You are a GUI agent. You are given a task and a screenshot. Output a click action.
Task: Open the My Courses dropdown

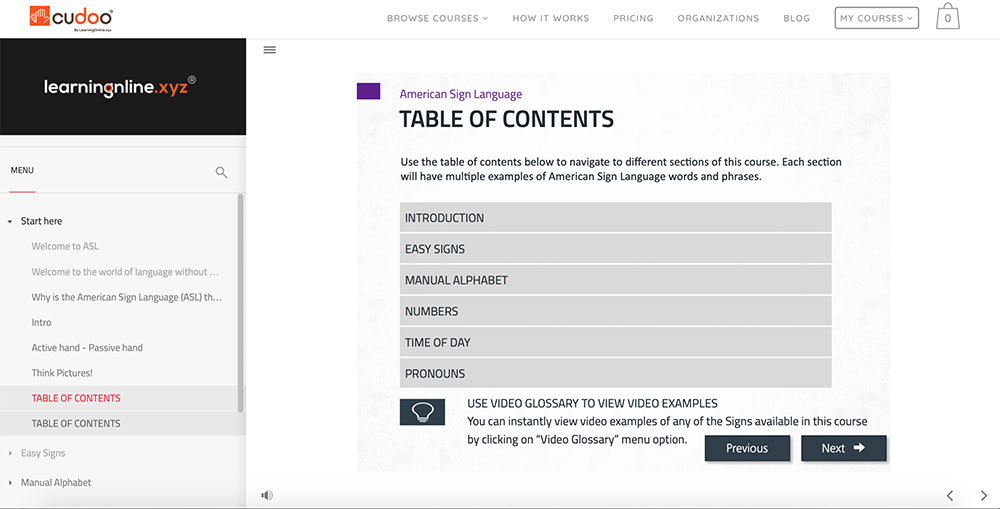coord(876,18)
